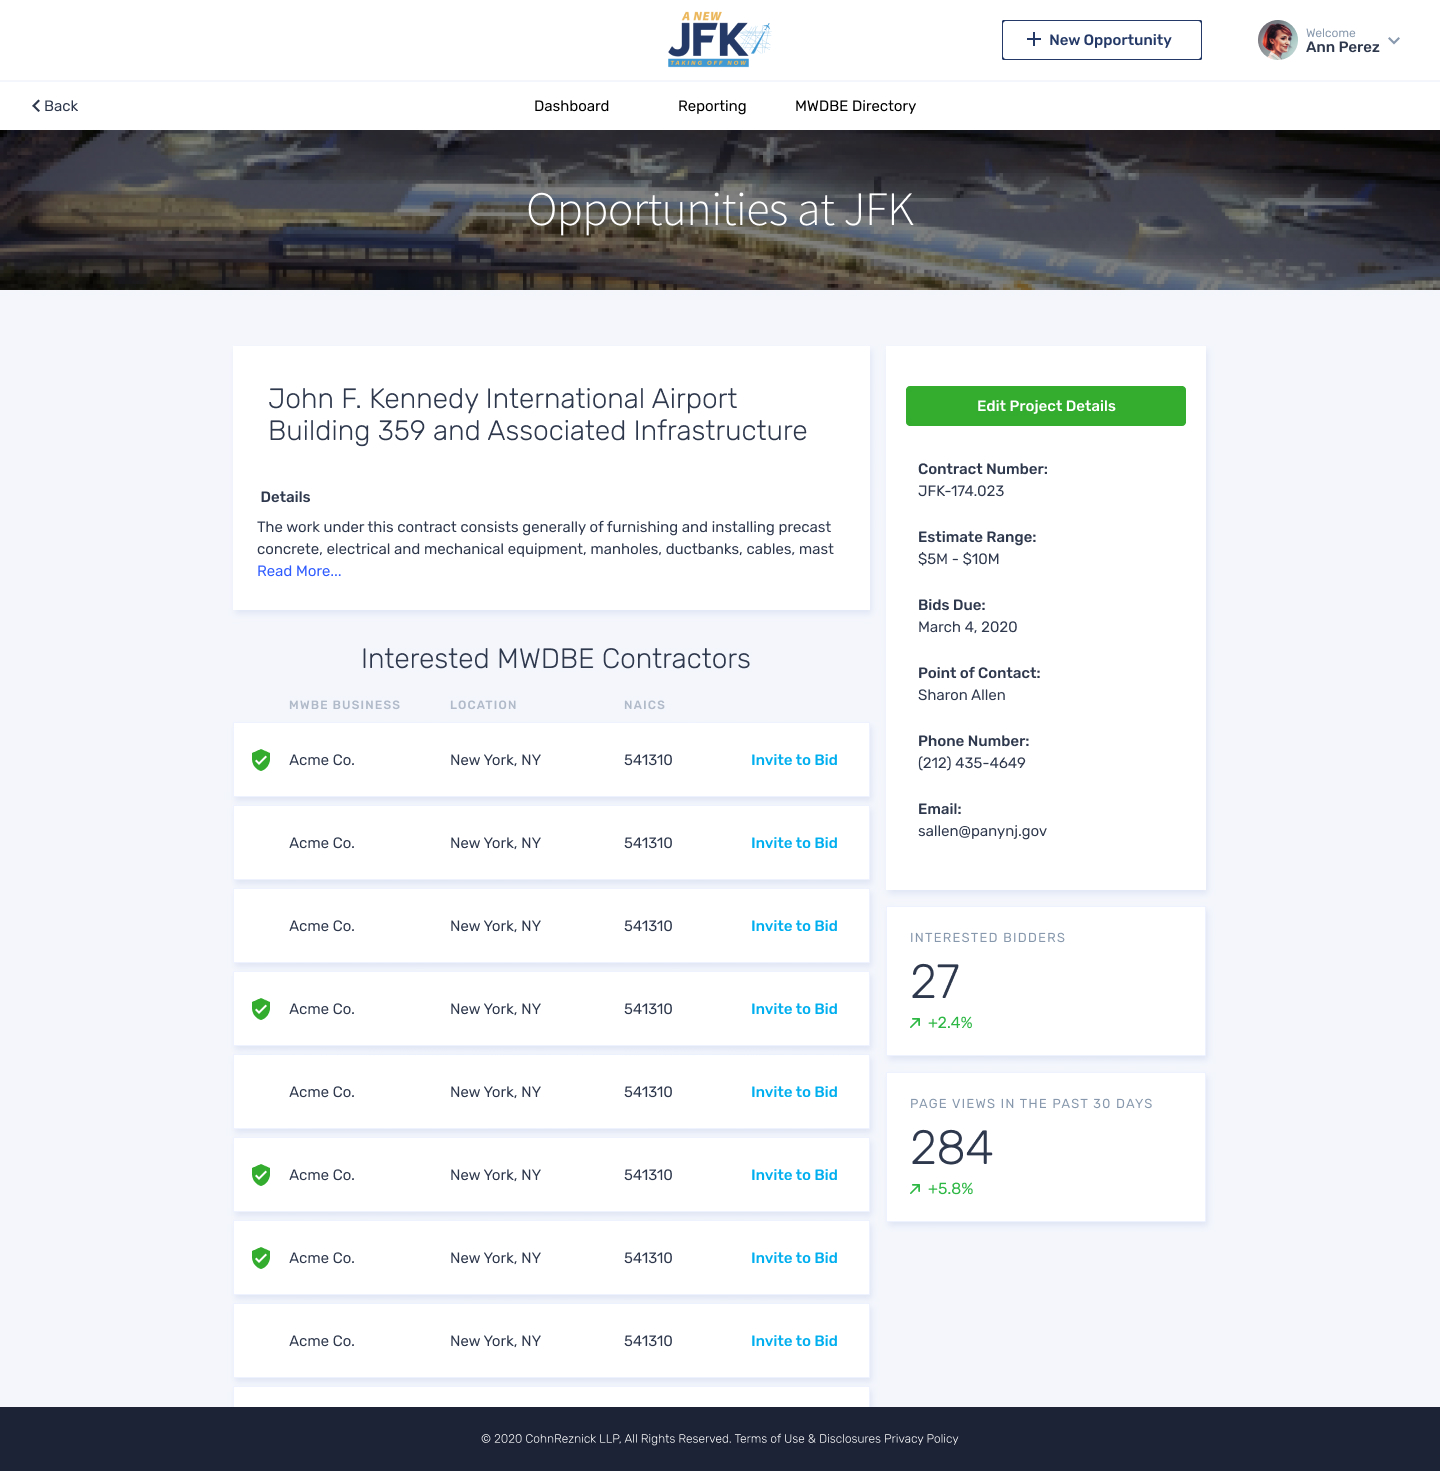Click the LOCATION column header

coord(483,705)
